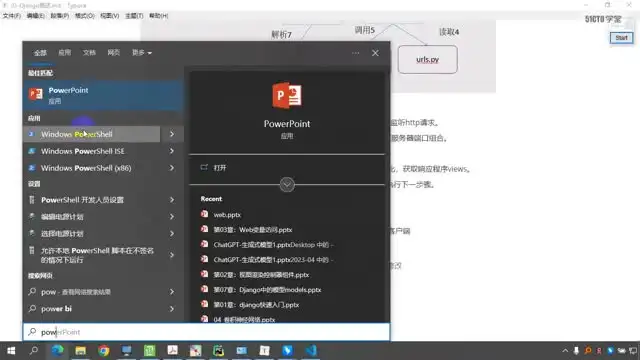This screenshot has height=360, width=640.
Task: Open PowerShell 开发人员设置 settings result
Action: [x=92, y=200]
